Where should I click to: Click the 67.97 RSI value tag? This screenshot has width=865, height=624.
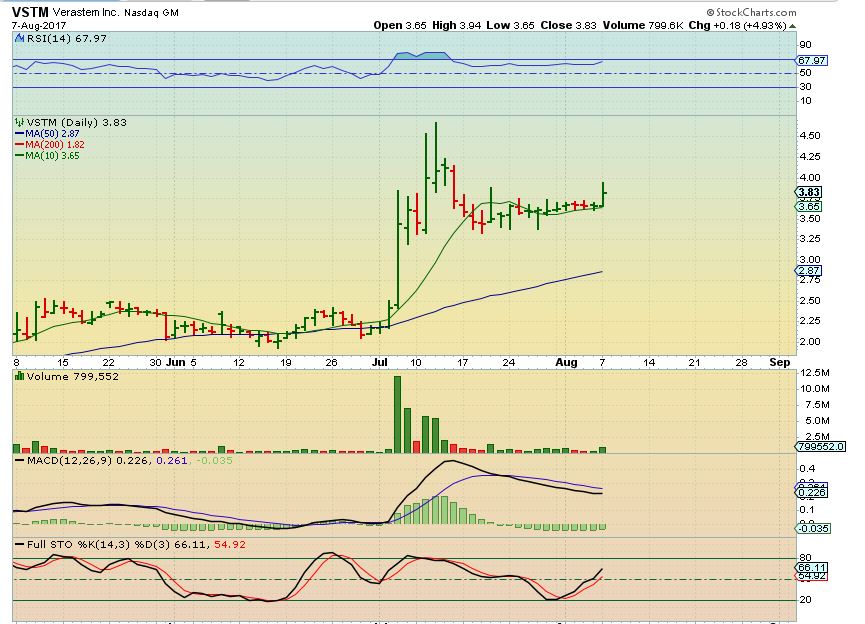click(810, 59)
